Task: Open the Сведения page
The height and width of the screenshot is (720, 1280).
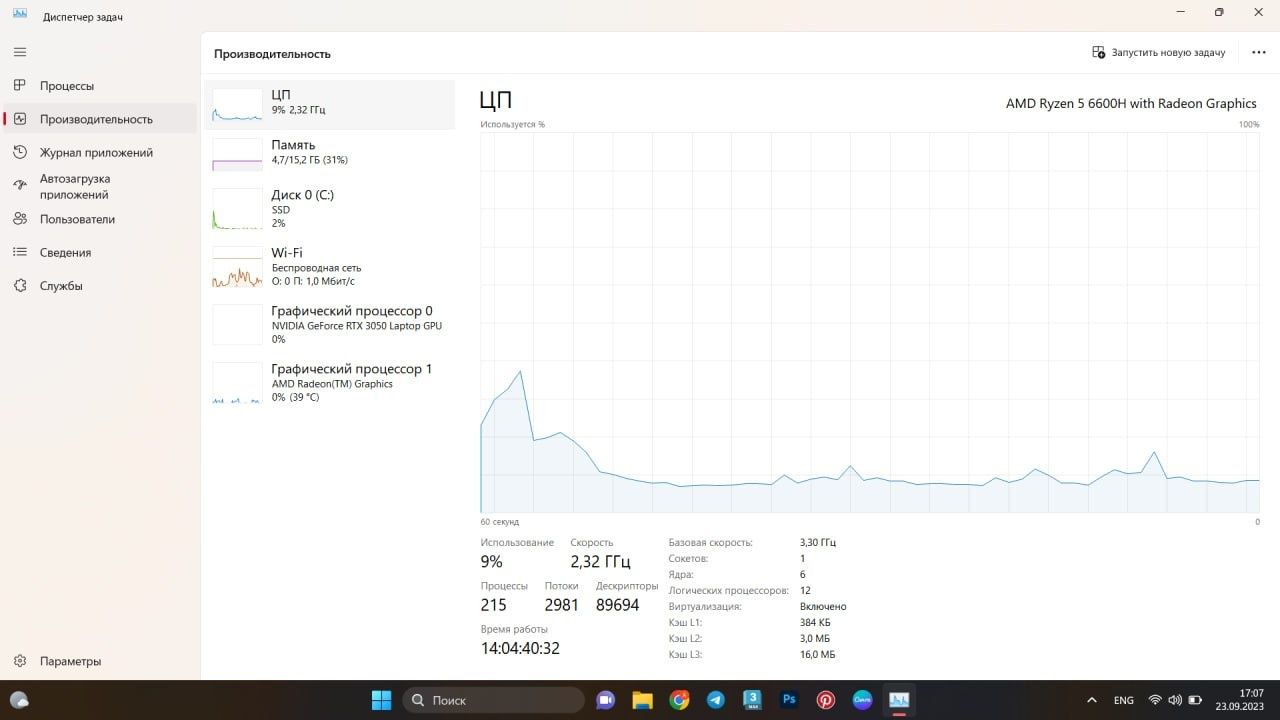Action: click(x=100, y=253)
